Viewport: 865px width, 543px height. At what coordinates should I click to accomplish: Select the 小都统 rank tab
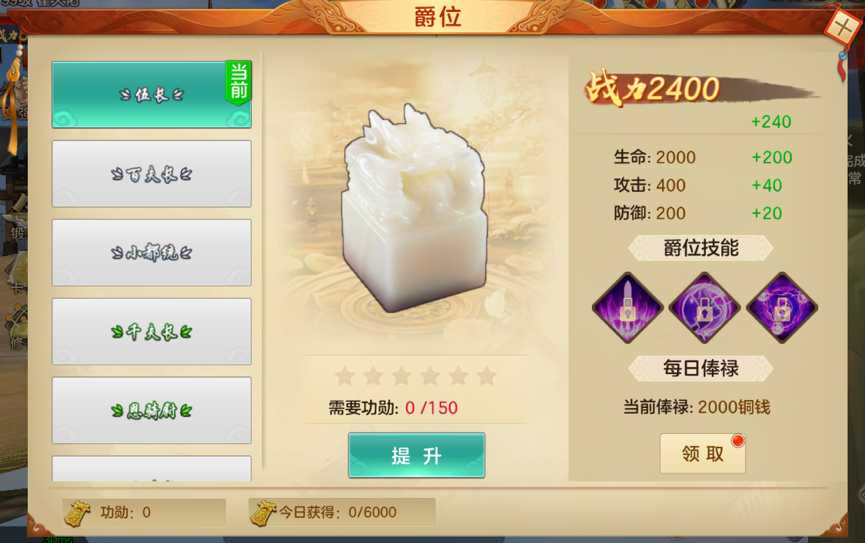152,253
